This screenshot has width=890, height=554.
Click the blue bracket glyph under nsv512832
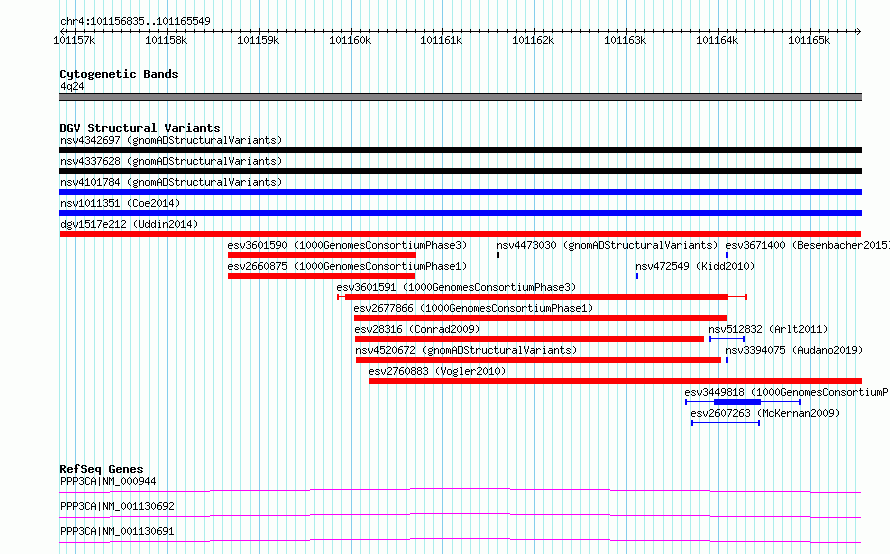click(x=727, y=339)
